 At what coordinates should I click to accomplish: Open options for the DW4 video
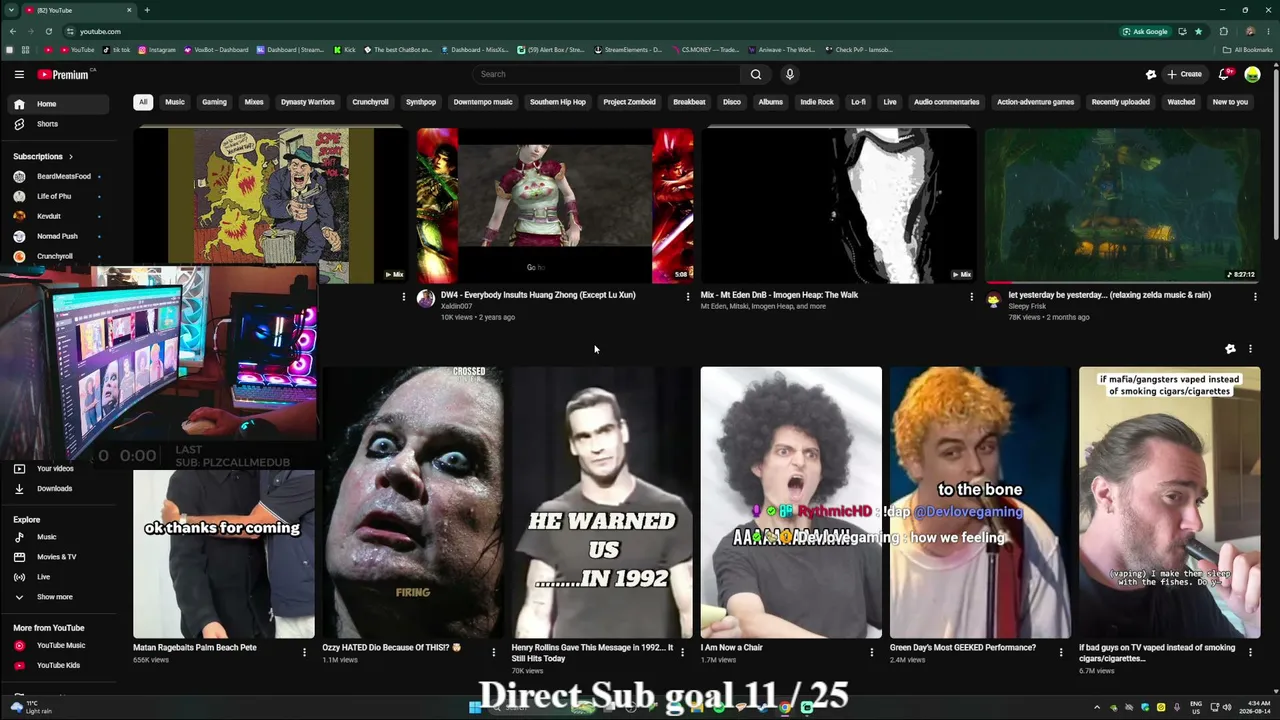click(687, 296)
